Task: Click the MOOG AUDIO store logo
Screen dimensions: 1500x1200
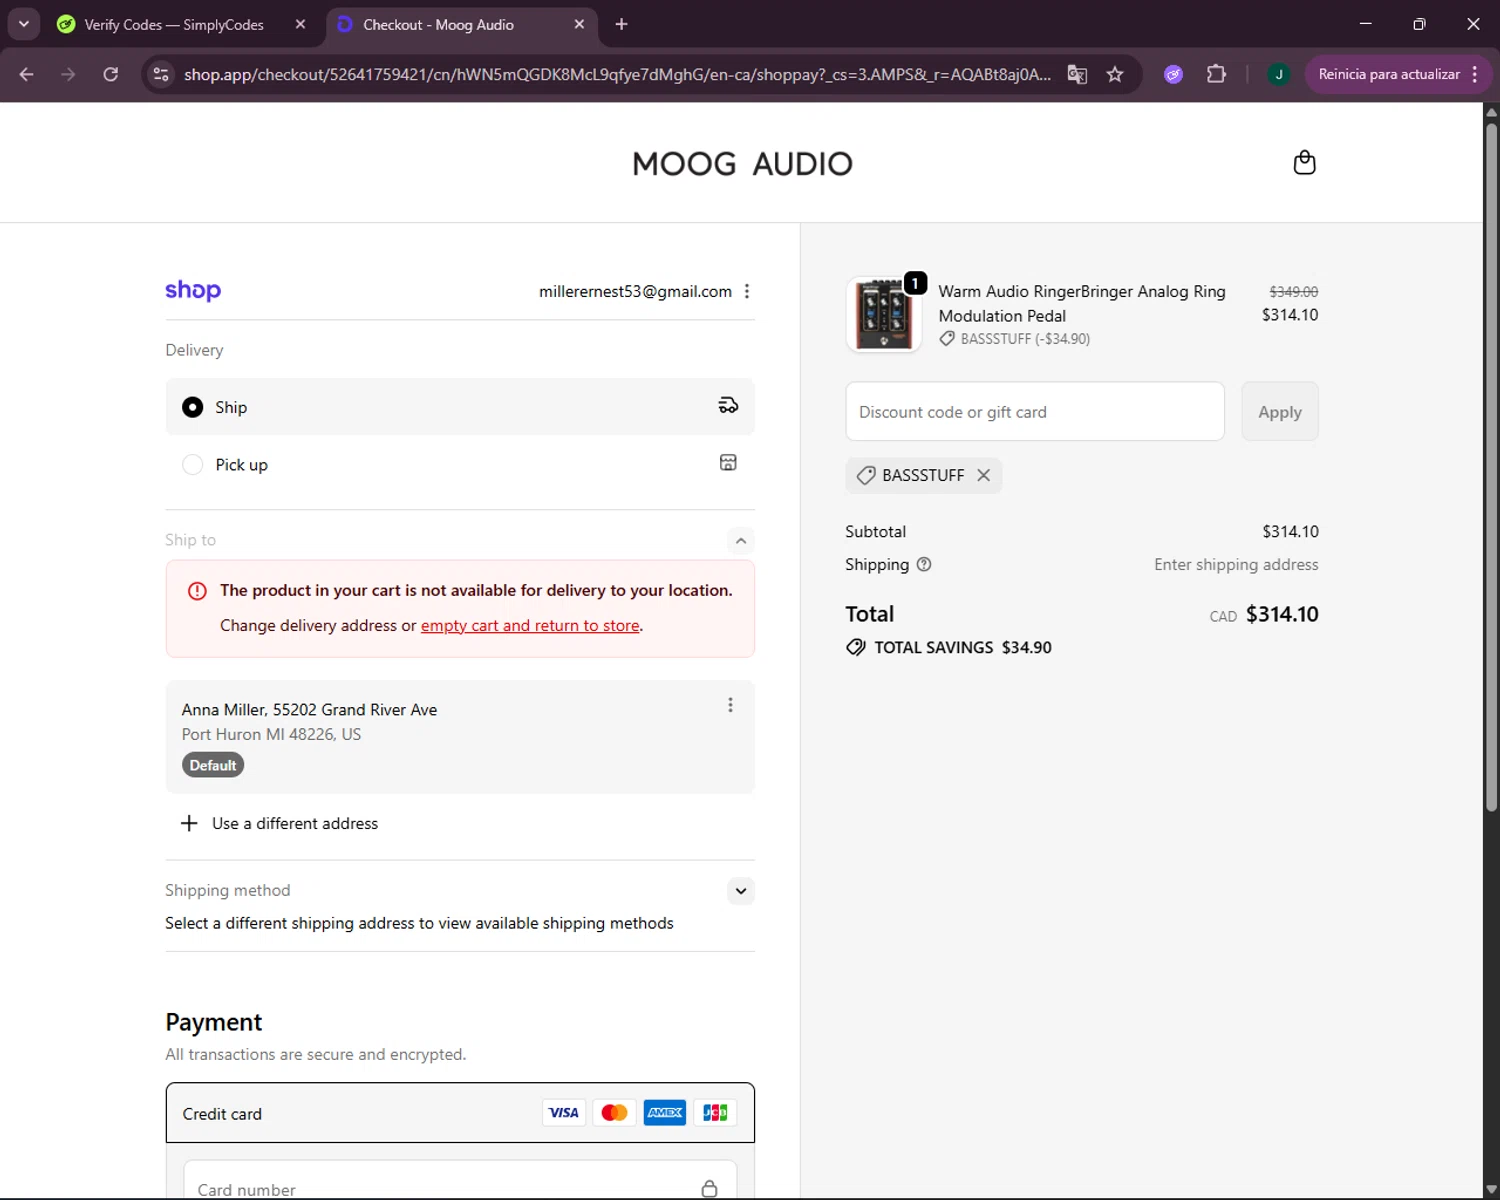Action: [742, 163]
